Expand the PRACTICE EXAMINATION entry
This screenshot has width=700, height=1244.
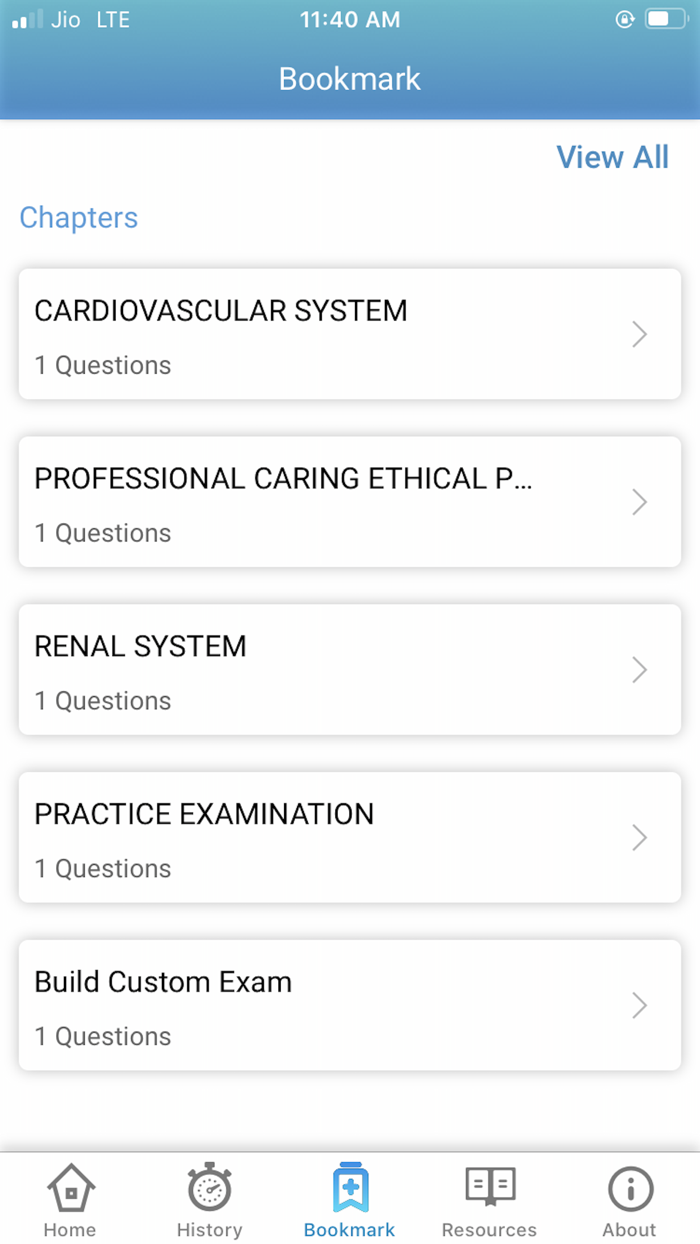[638, 838]
